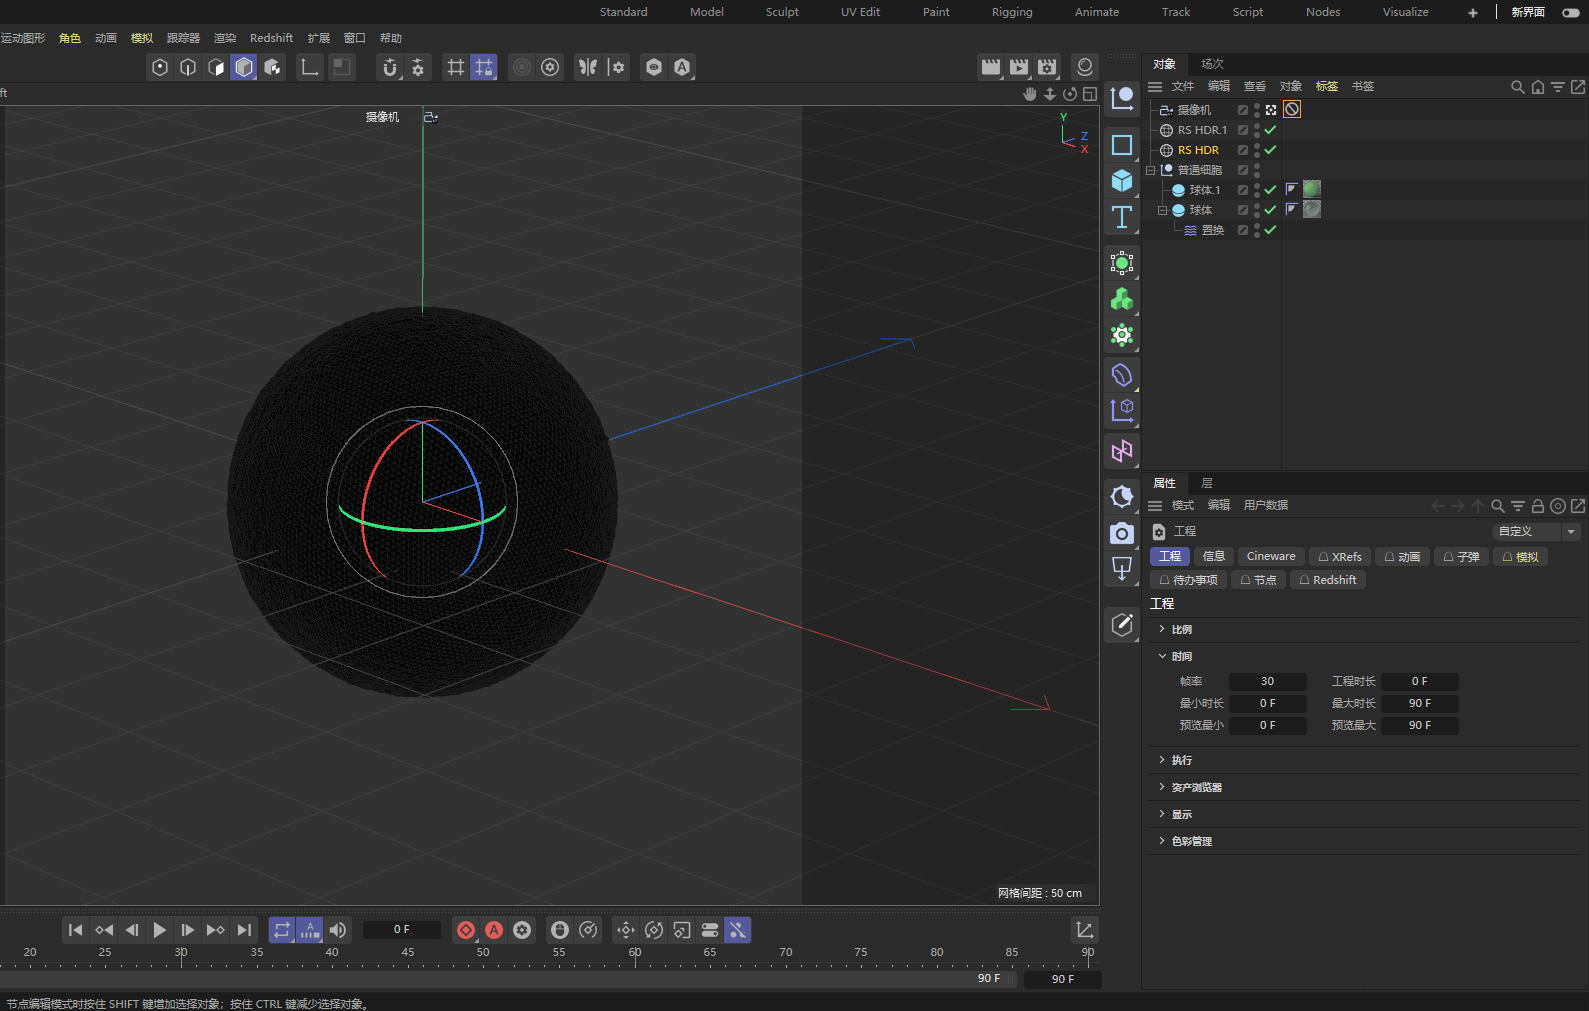This screenshot has width=1589, height=1011.
Task: Open the timeline dope sheet graph icon
Action: (x=1085, y=930)
